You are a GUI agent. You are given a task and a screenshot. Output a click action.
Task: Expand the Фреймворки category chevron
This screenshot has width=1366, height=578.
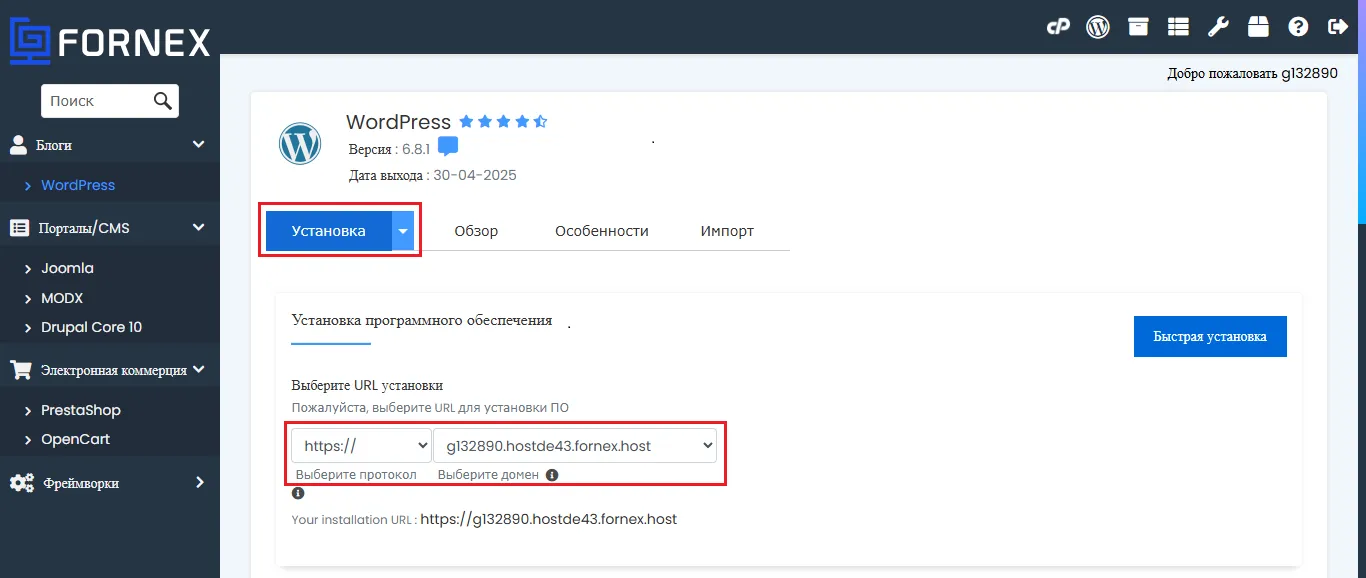[x=200, y=483]
